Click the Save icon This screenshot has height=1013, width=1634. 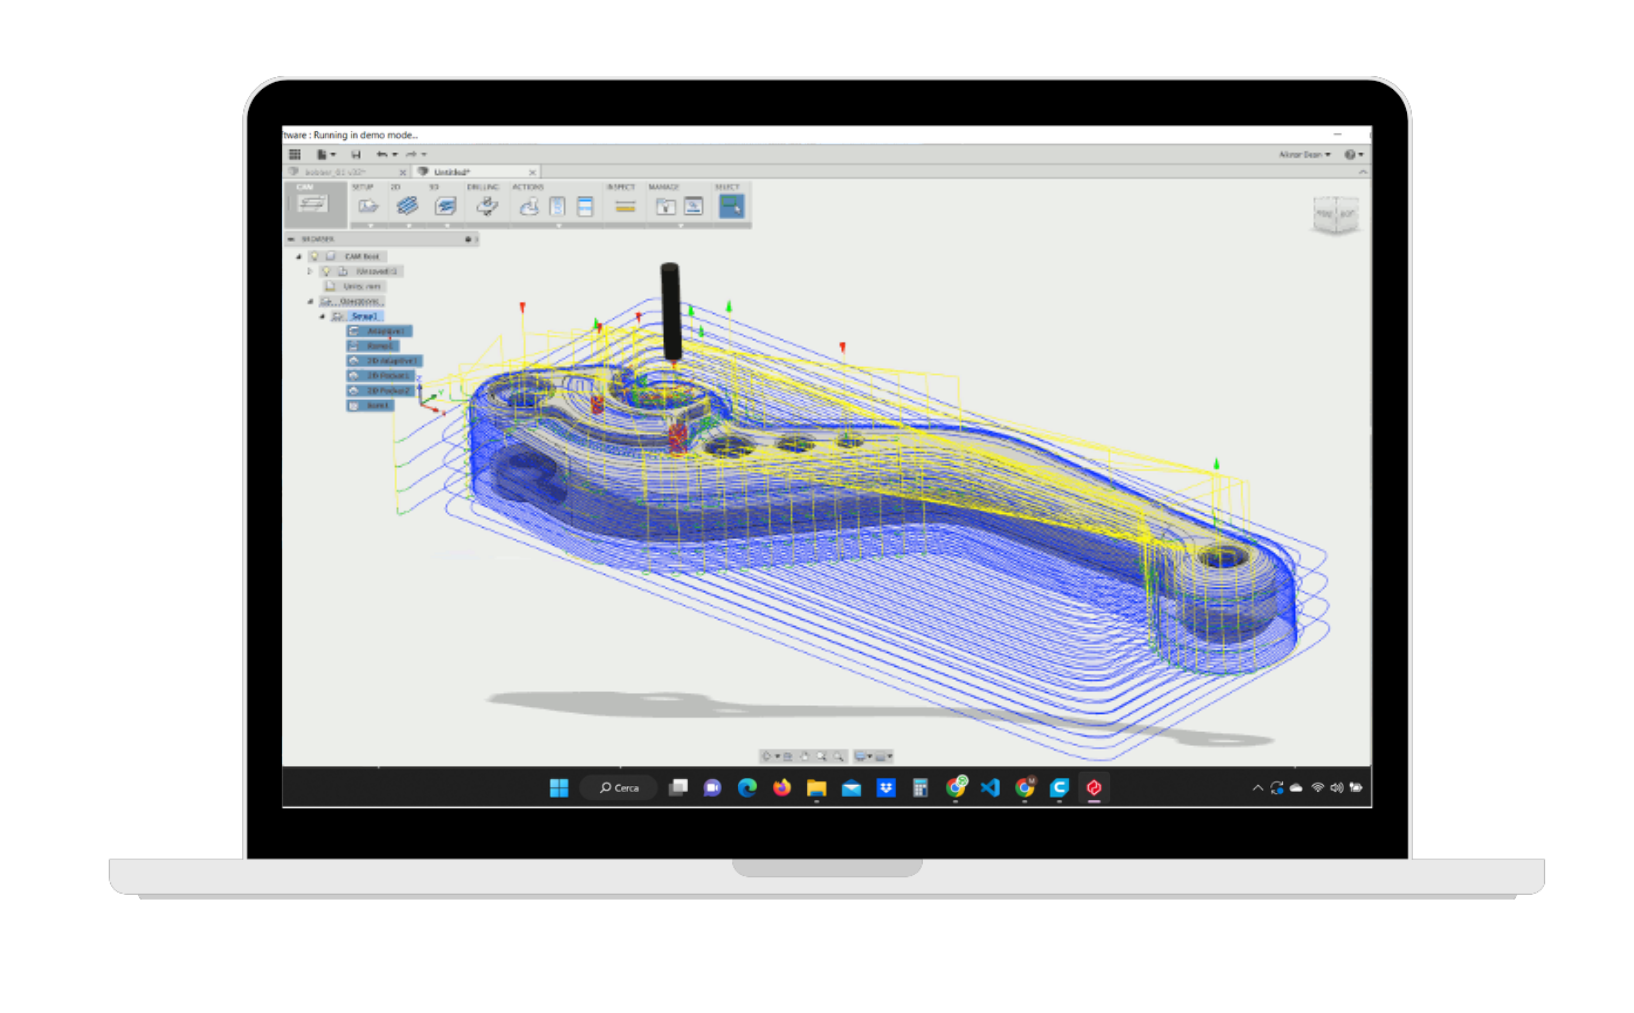pos(356,154)
